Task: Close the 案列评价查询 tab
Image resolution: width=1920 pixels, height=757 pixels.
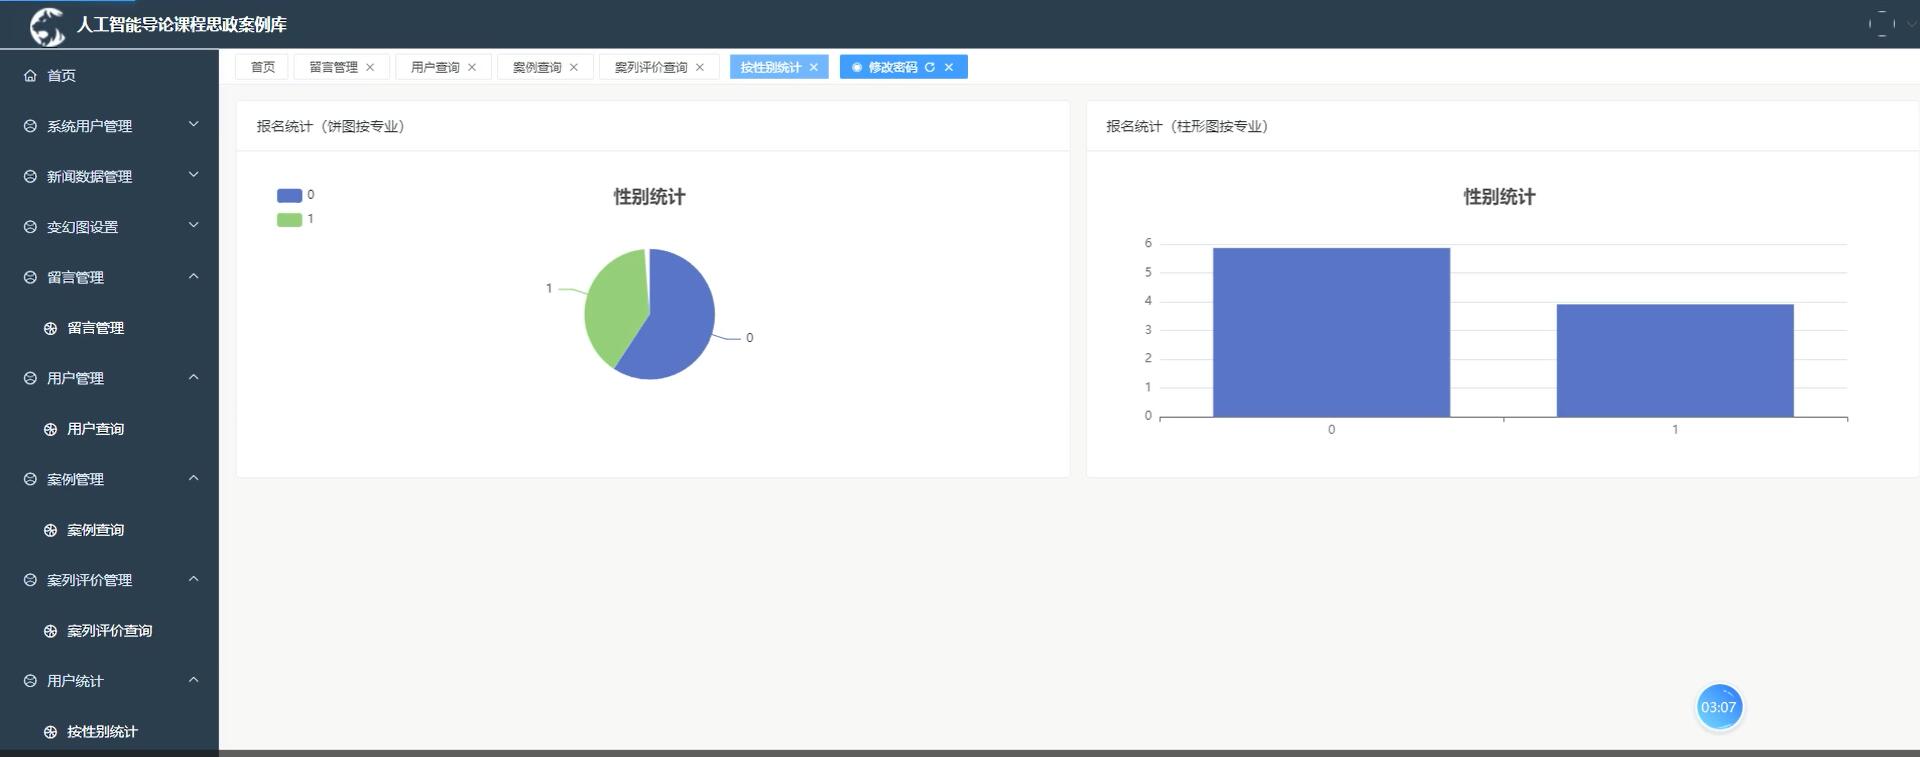Action: [x=700, y=67]
